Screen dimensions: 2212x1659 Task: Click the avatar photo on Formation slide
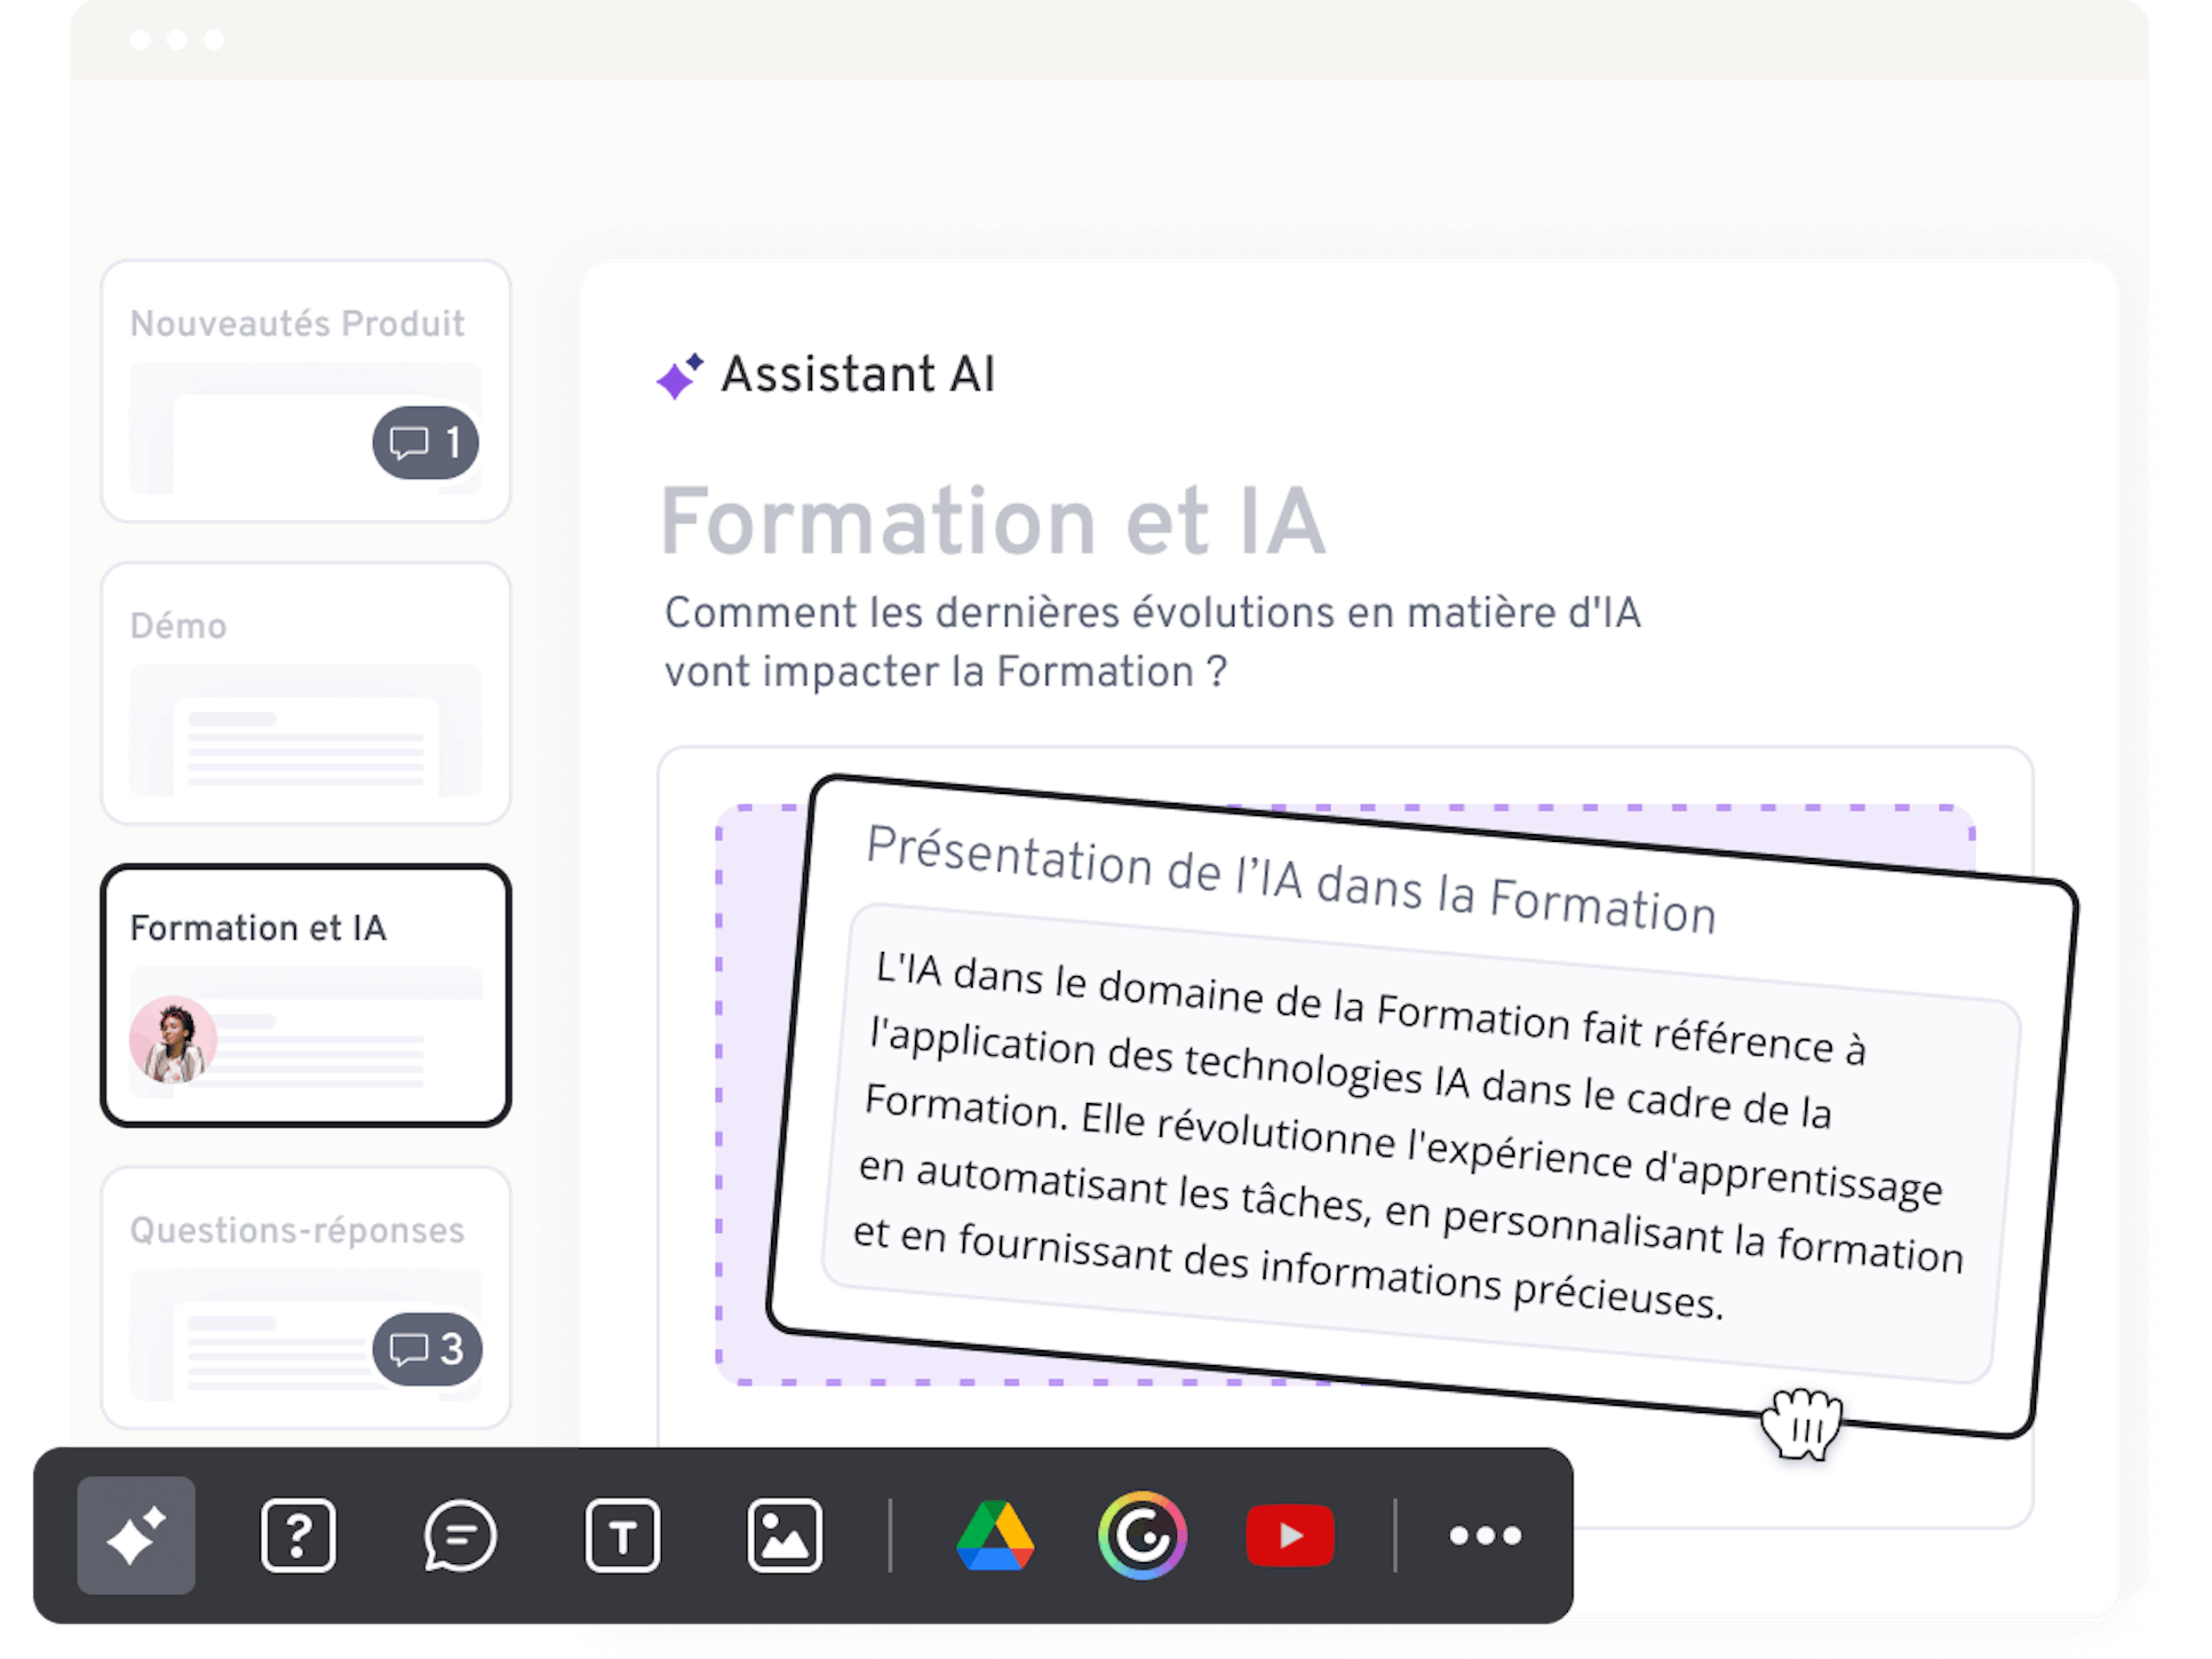(173, 1040)
